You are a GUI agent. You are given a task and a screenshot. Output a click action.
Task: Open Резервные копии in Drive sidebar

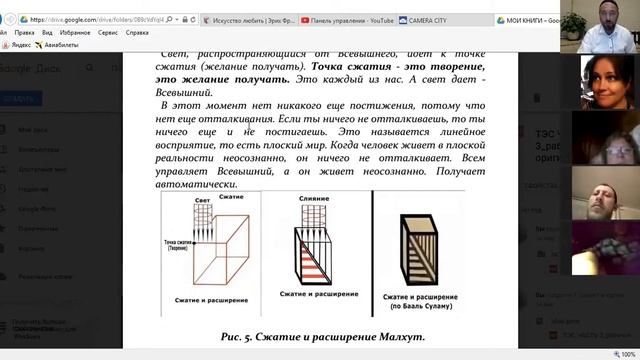[45, 277]
